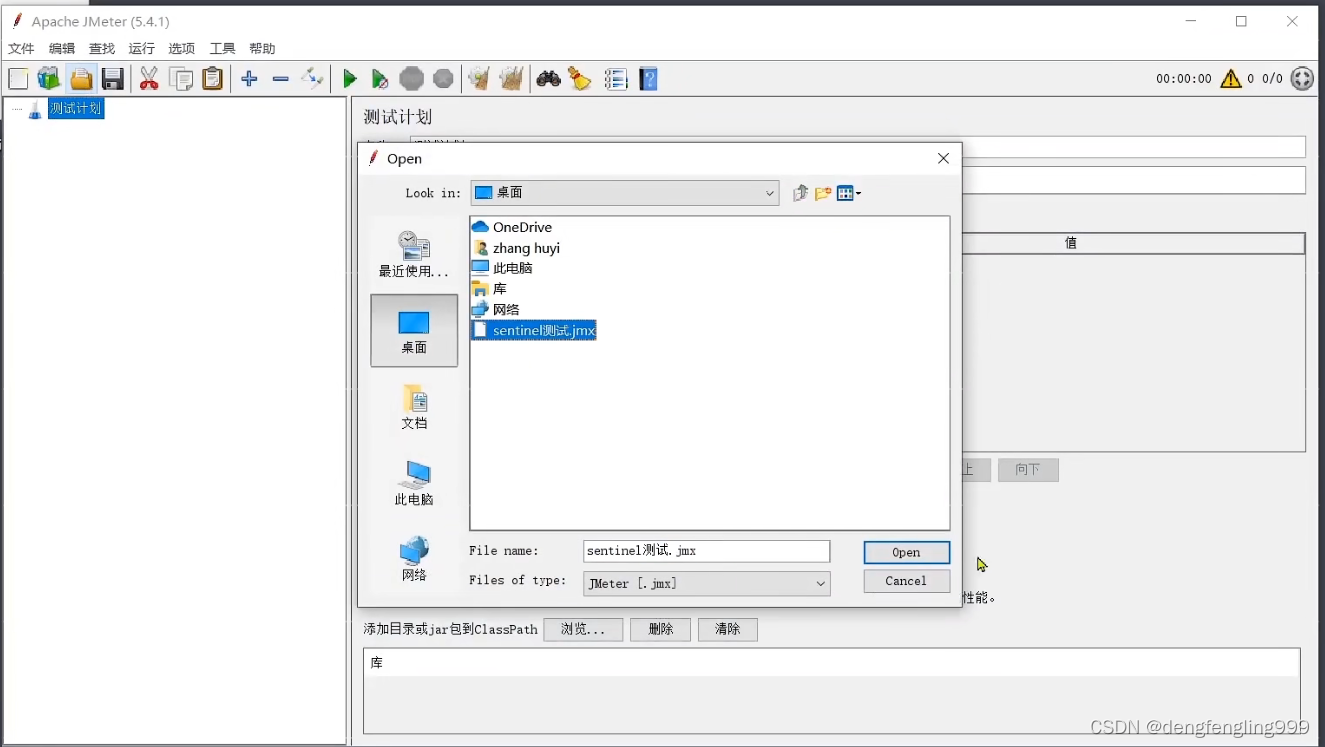Cancel the Open dialog
Viewport: 1325px width, 747px height.
click(906, 581)
